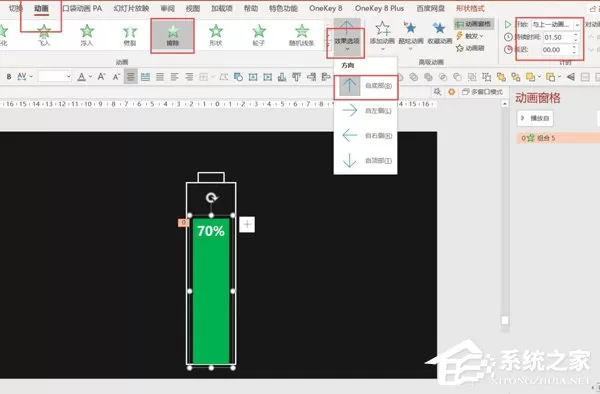
Task: Switch to the 幻灯片放映 slide show tab
Action: coord(131,8)
